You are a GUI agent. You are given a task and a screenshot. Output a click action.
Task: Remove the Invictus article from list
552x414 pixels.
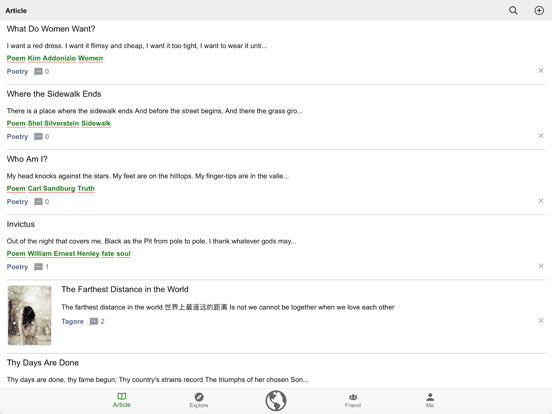tap(541, 266)
